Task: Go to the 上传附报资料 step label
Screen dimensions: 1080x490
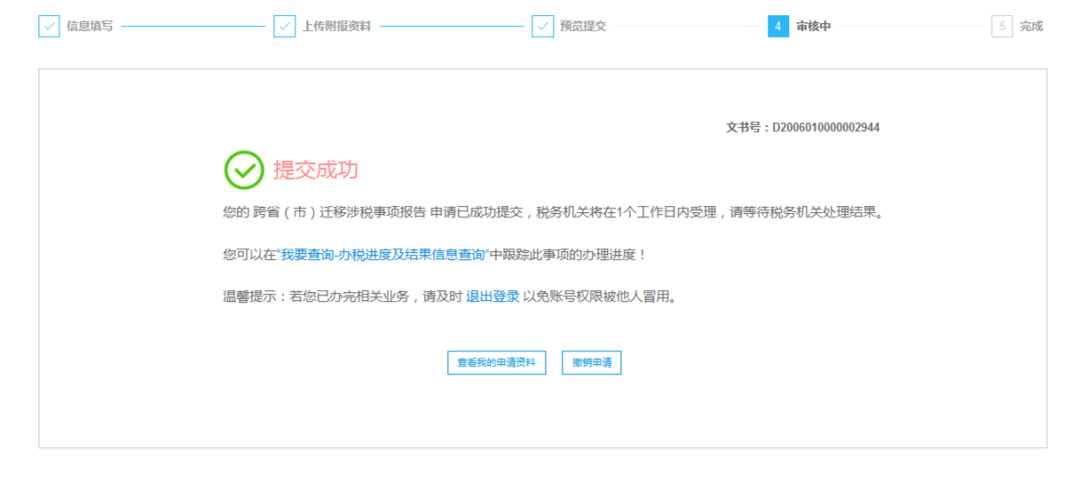Action: 336,27
